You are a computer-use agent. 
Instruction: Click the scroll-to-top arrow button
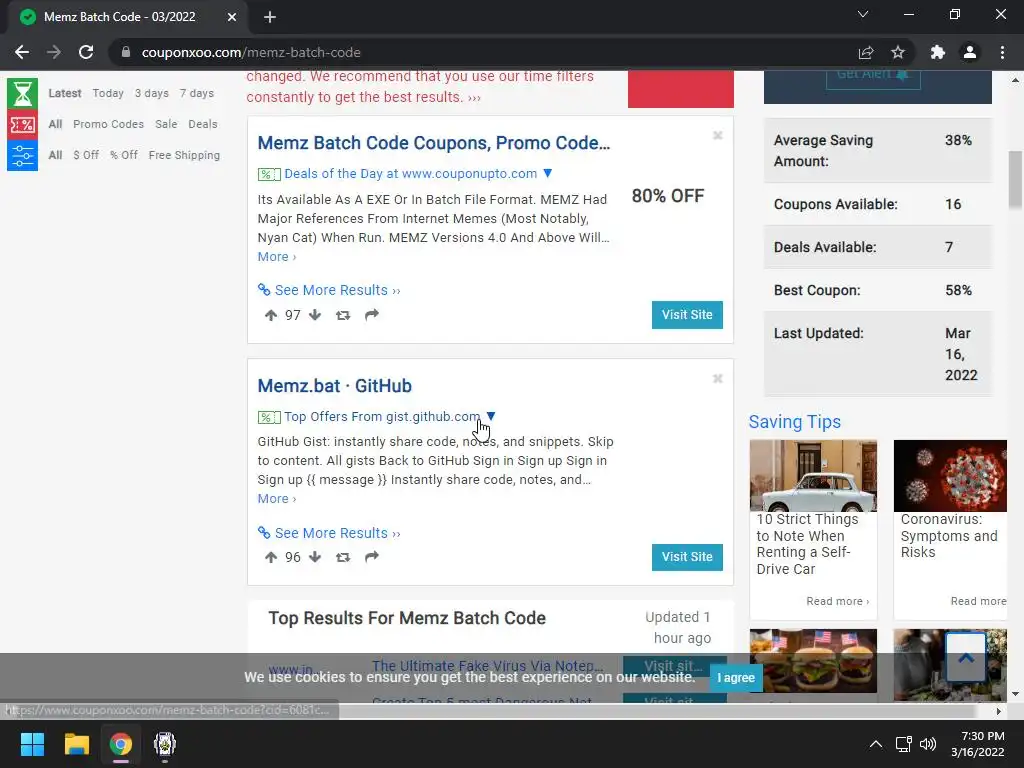tap(966, 657)
